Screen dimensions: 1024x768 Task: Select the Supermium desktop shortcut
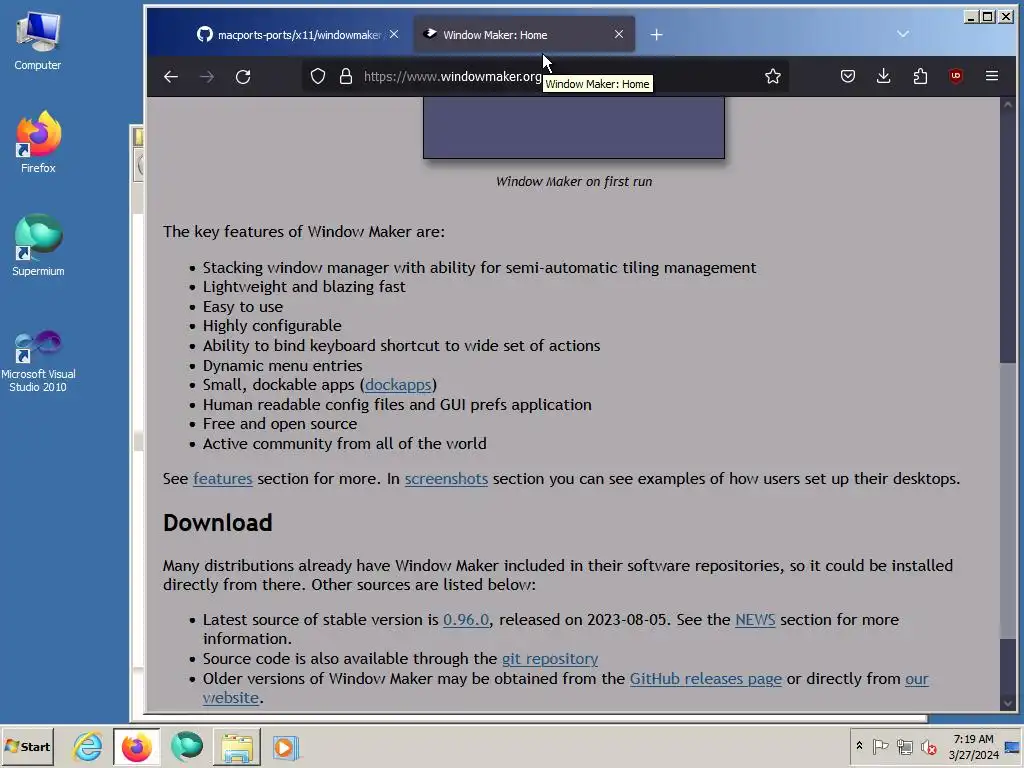pos(38,246)
